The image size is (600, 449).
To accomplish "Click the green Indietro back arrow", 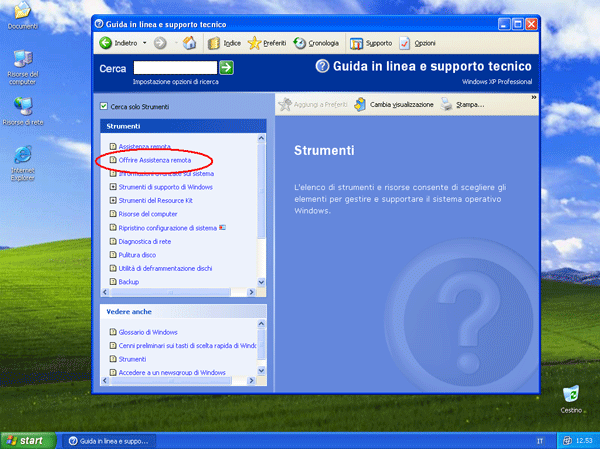I will pos(106,43).
